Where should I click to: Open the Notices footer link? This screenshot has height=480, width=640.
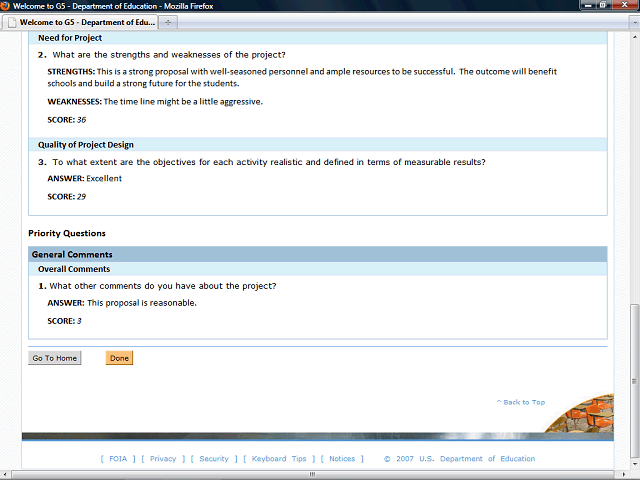pos(342,459)
